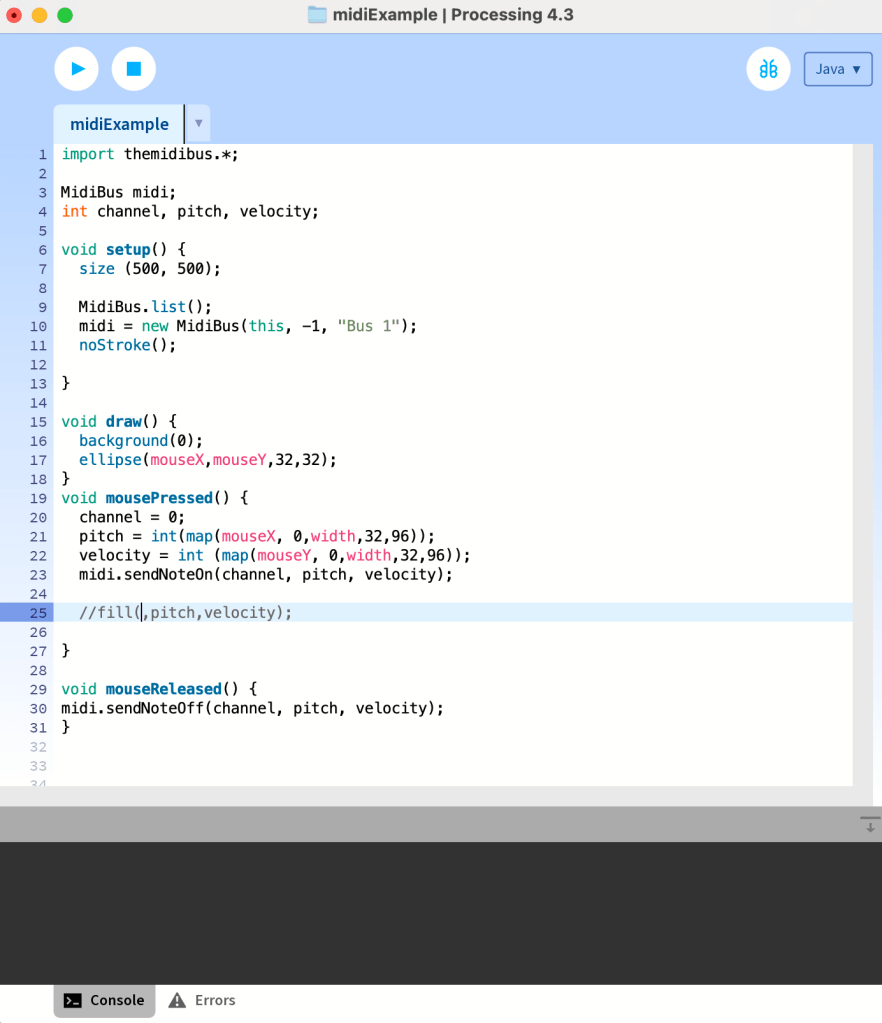Click line number 25 in the gutter
The height and width of the screenshot is (1023, 882).
click(38, 612)
